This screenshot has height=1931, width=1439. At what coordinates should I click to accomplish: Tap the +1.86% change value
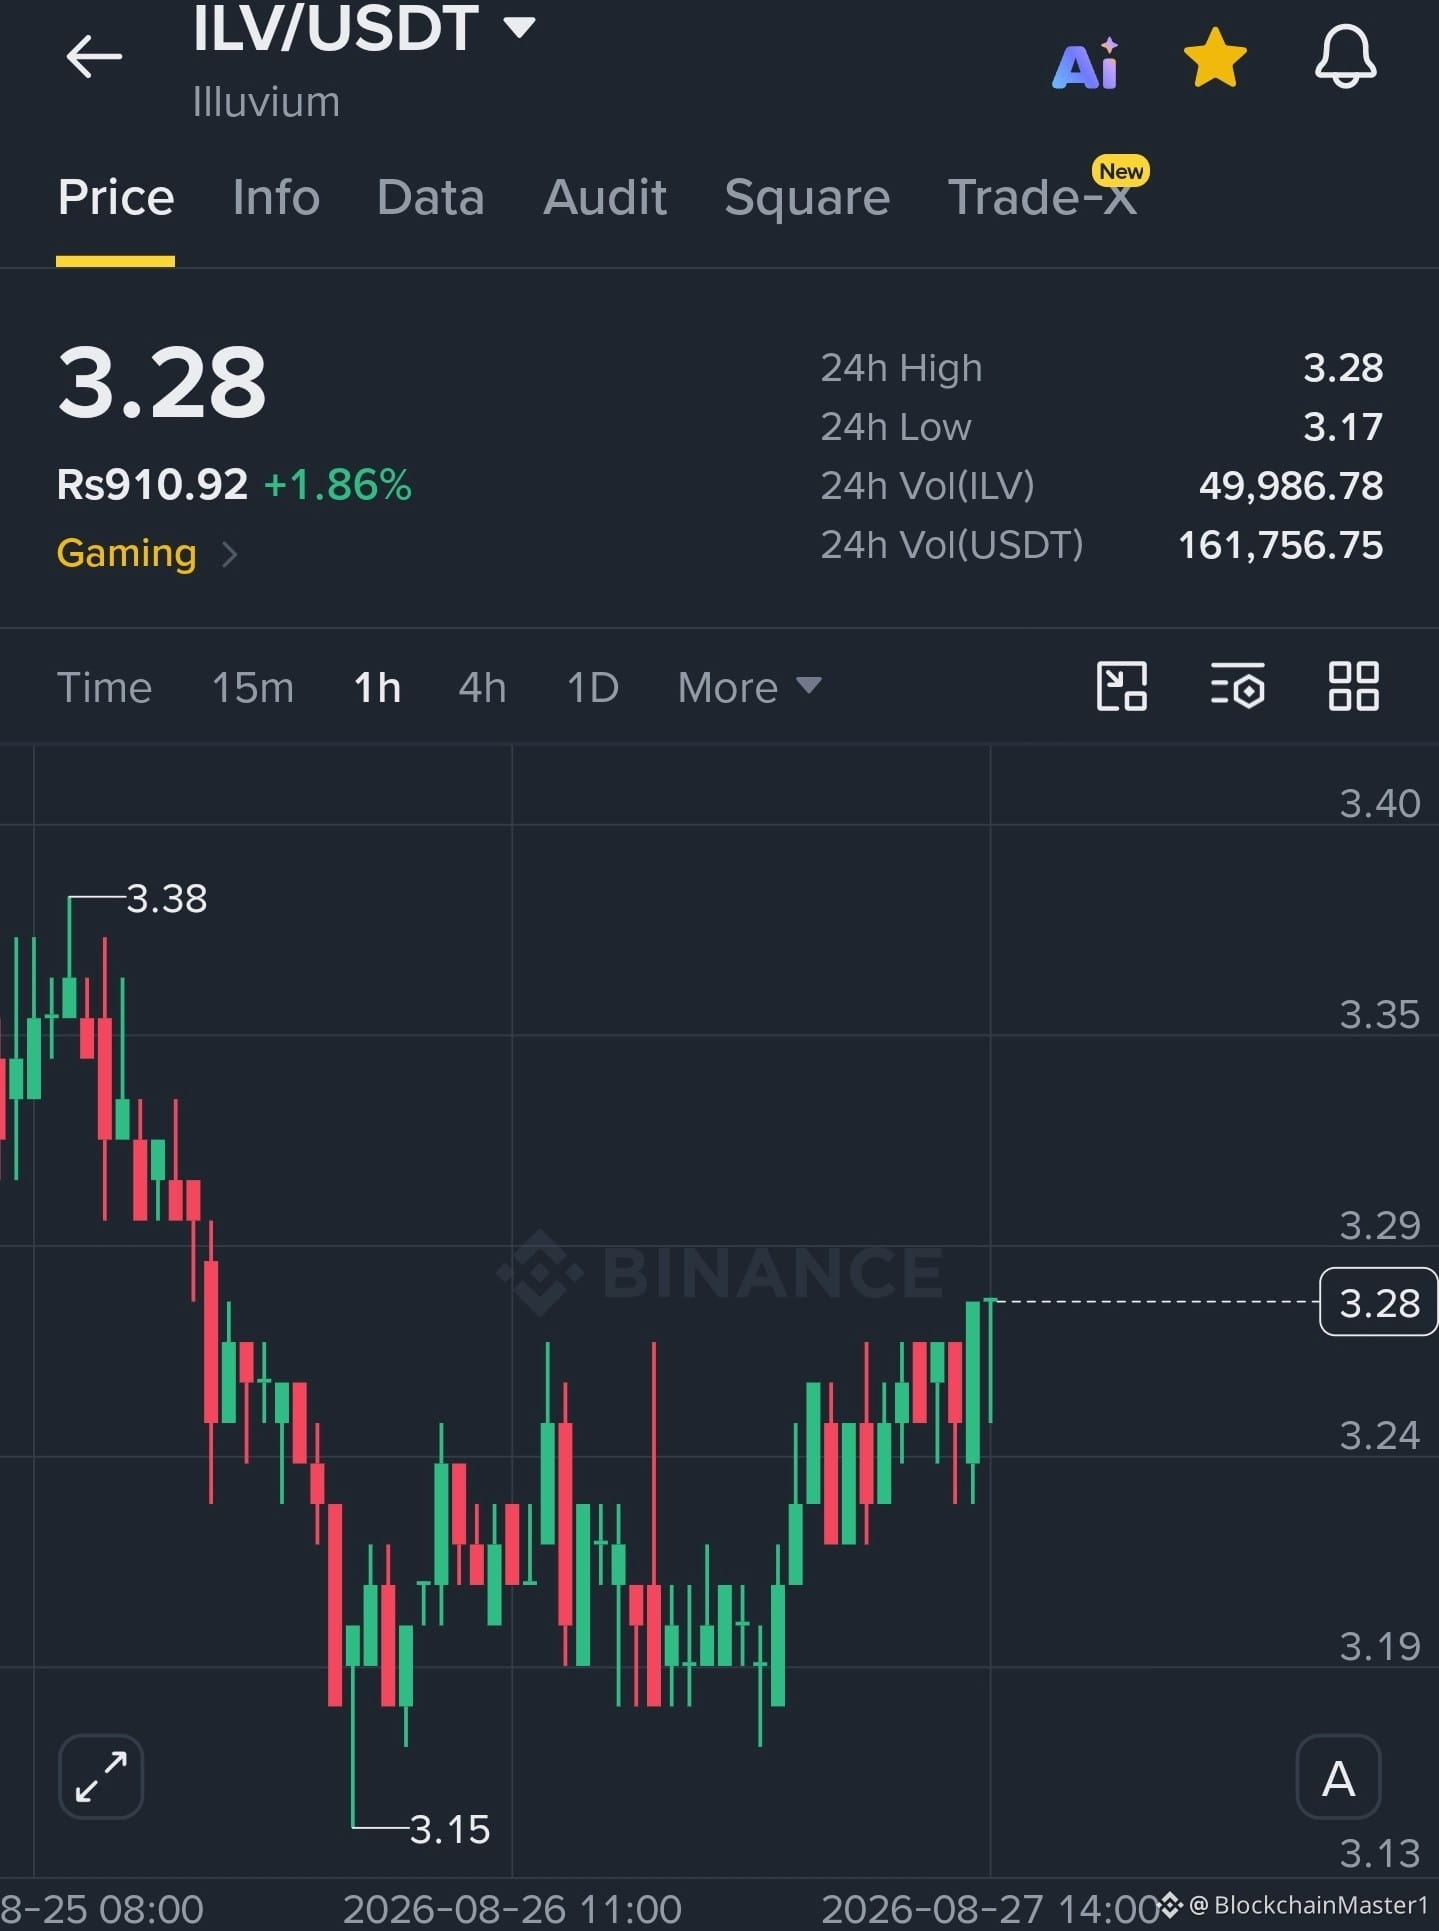(x=338, y=485)
